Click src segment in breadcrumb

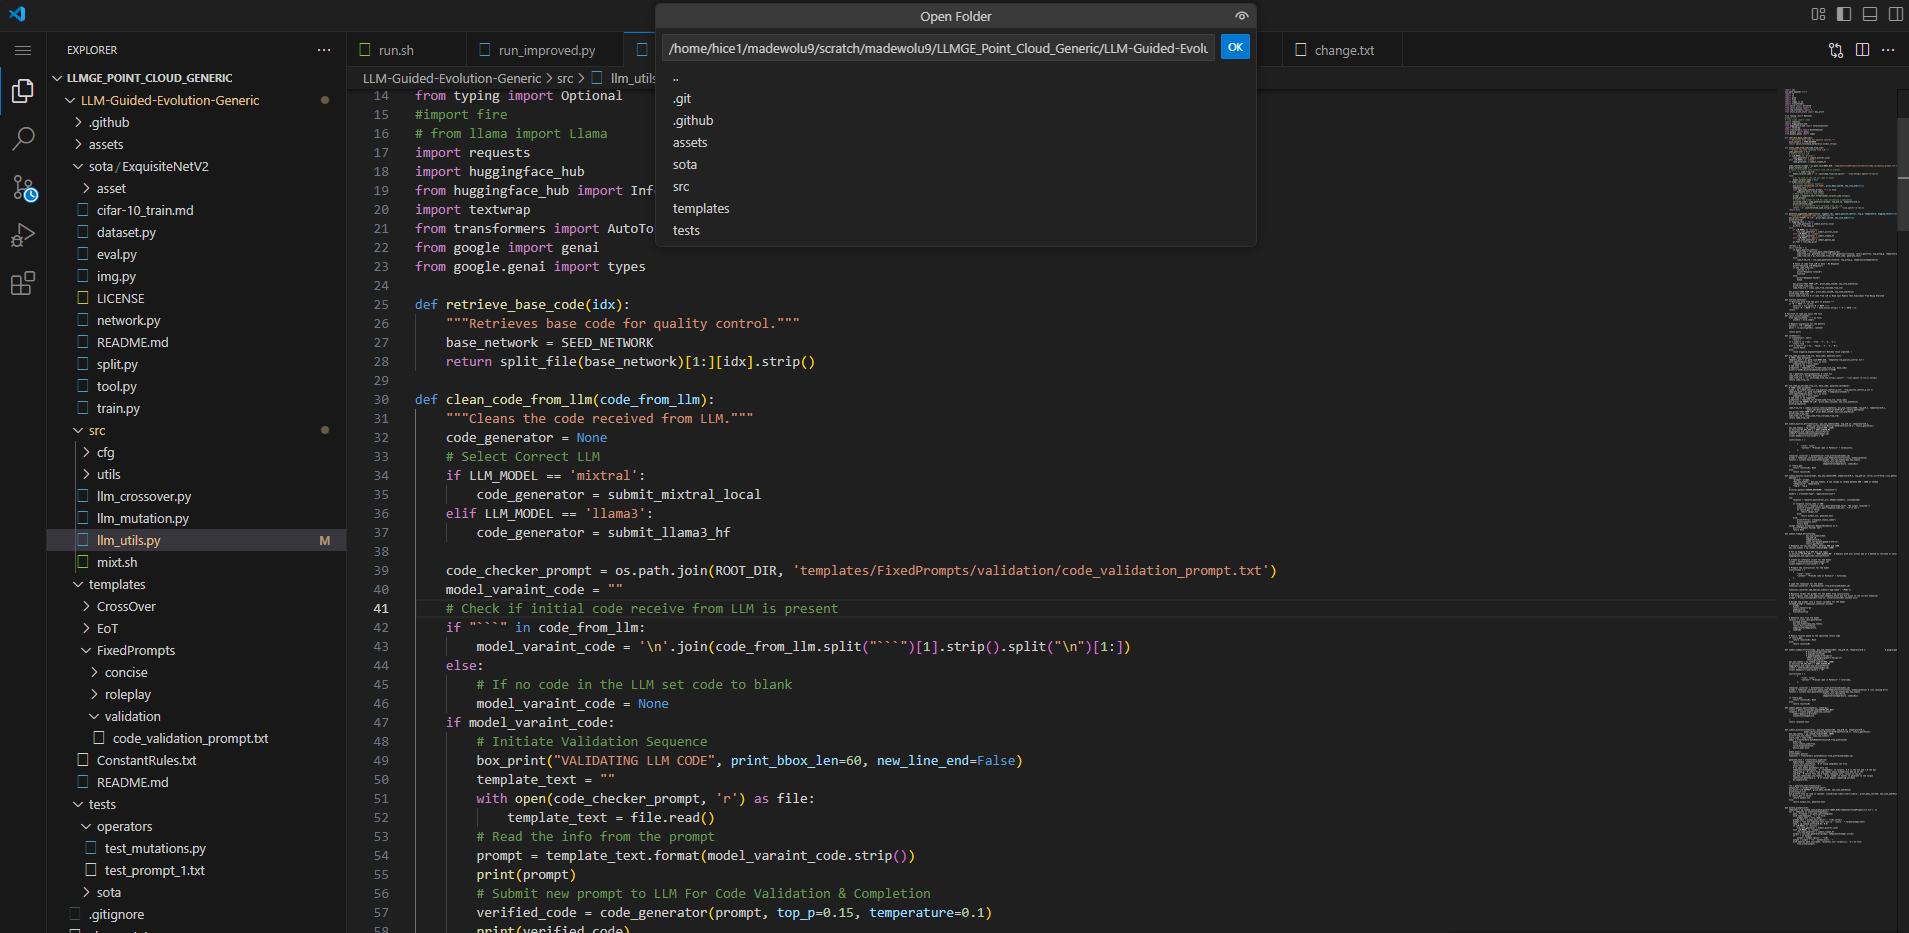coord(565,78)
